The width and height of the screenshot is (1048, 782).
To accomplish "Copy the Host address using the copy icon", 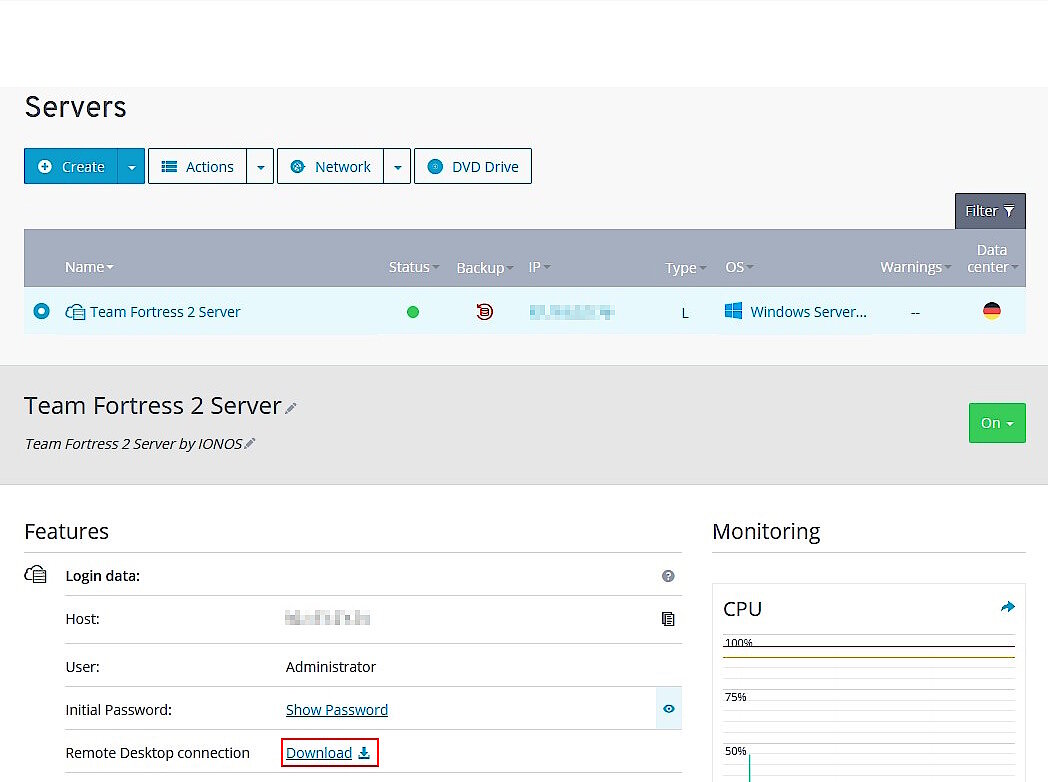I will pyautogui.click(x=668, y=619).
